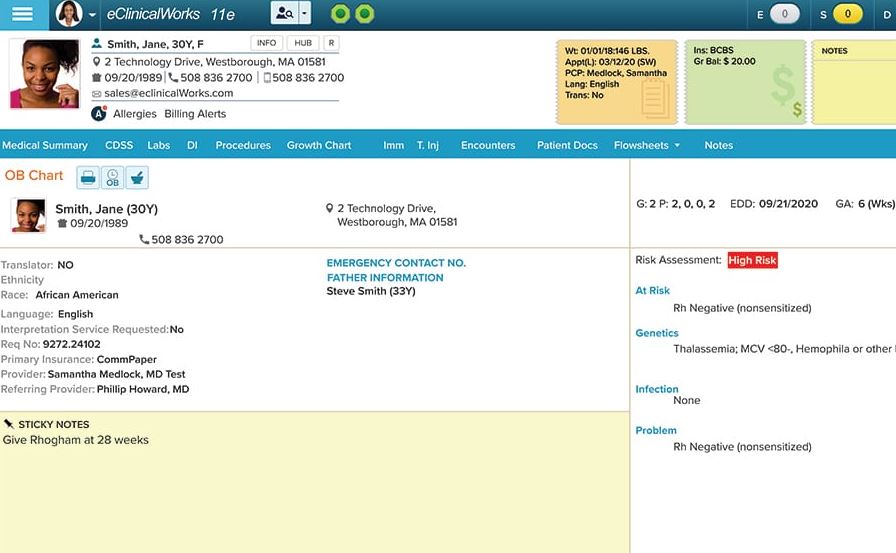Viewport: 896px width, 553px height.
Task: Click Primary Insurance 'CommPaper' value
Action: [x=127, y=359]
